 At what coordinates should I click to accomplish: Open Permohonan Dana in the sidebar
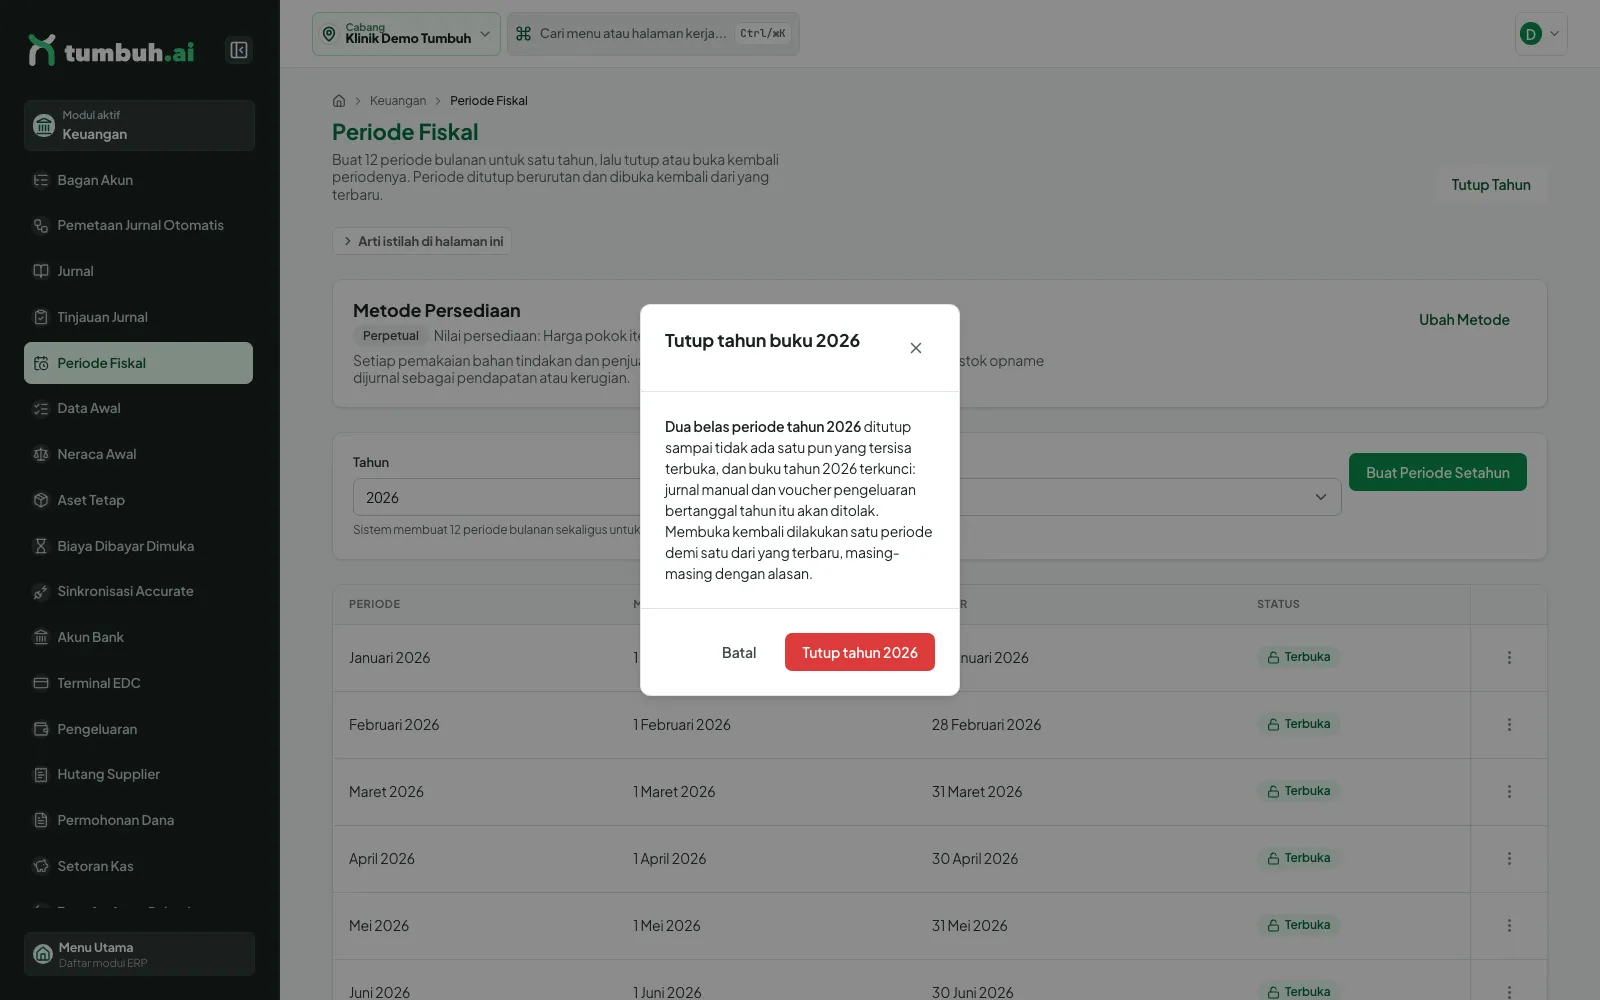tap(138, 820)
